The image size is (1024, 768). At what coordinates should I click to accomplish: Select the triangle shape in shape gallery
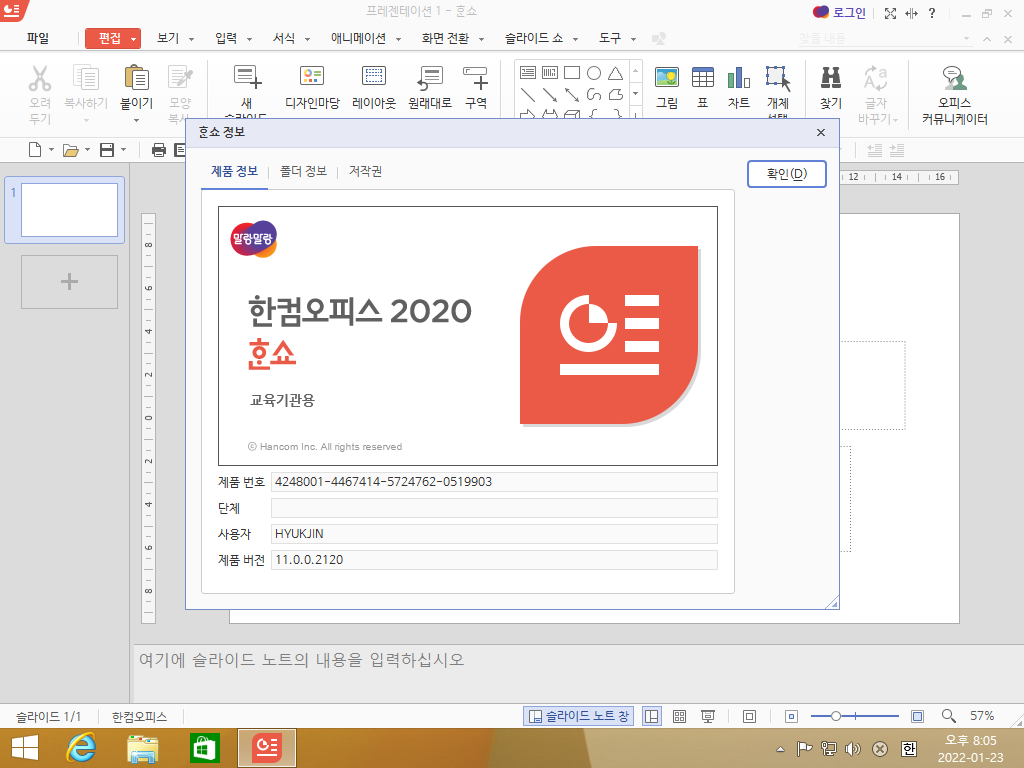pos(615,72)
